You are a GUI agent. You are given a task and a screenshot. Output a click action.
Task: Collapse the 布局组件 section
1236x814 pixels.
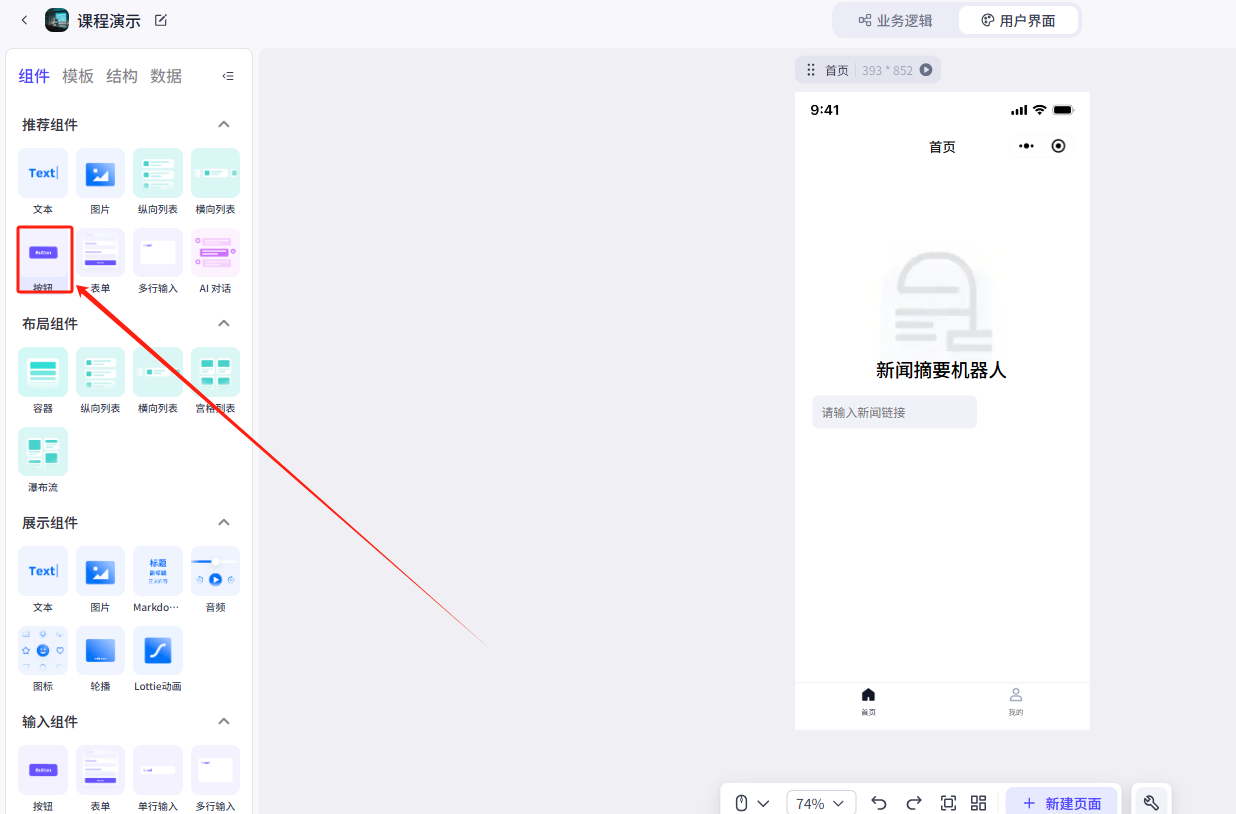click(224, 324)
